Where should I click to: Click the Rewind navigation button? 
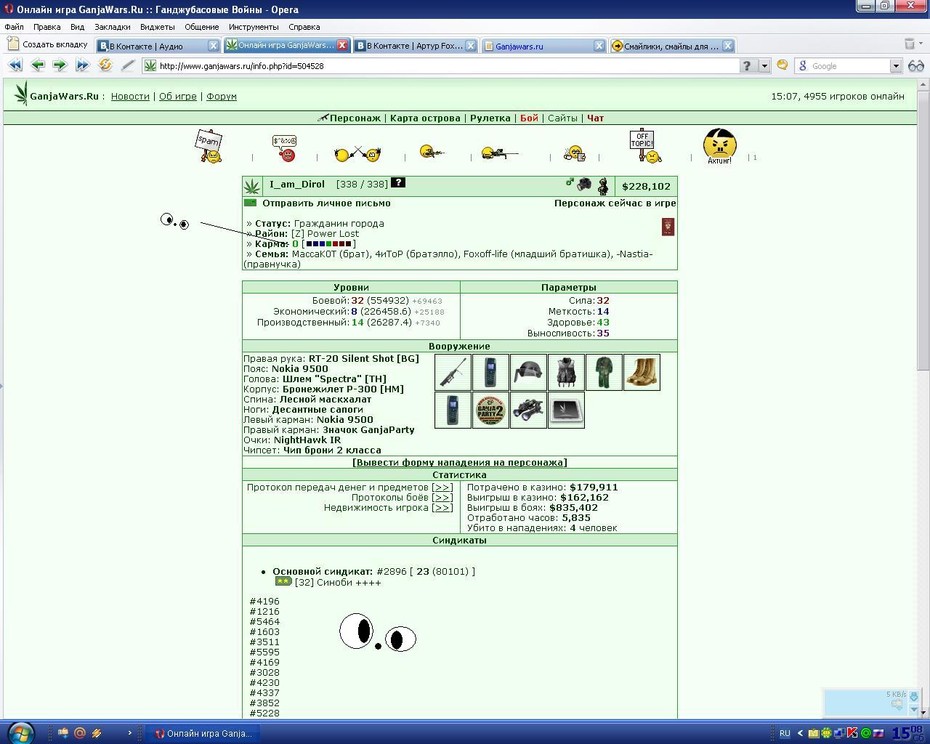click(15, 65)
